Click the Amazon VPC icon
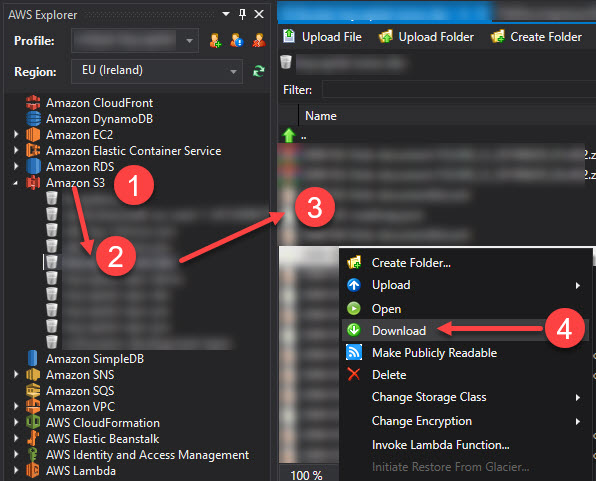The height and width of the screenshot is (481, 596). [x=33, y=406]
